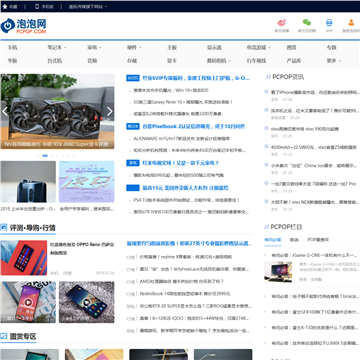This screenshot has width=360, height=360.
Task: Open the mobile version phone icon
Action: click(37, 6)
